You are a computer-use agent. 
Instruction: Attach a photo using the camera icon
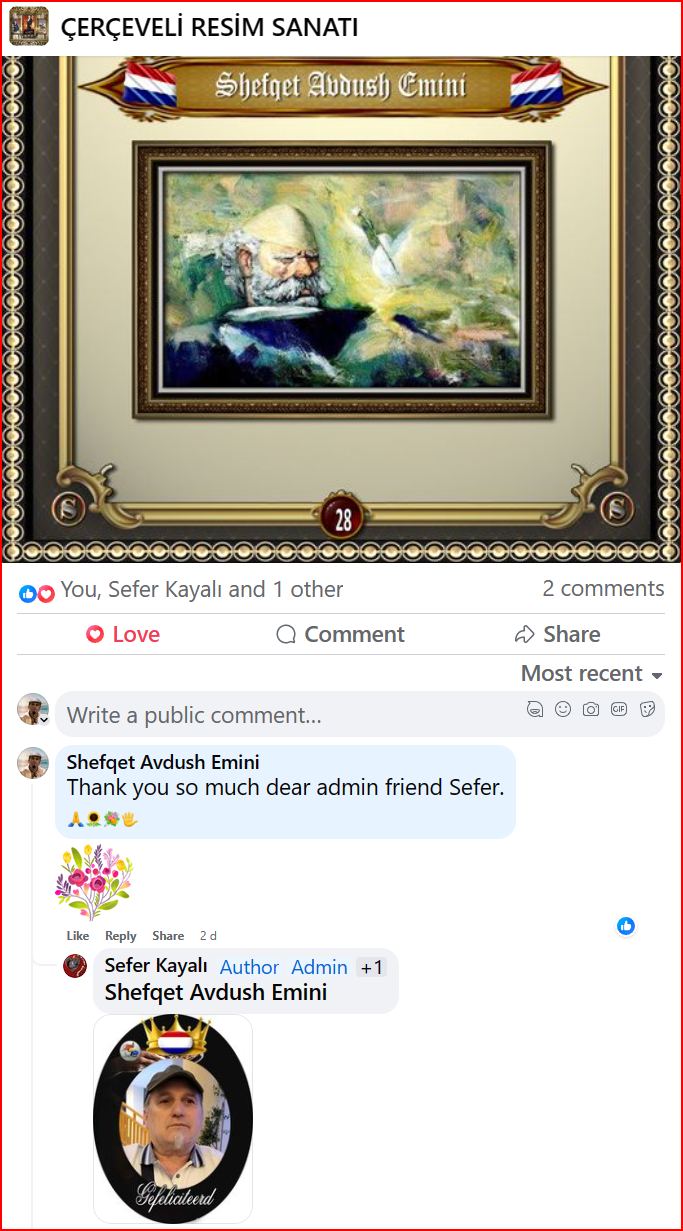click(x=591, y=709)
